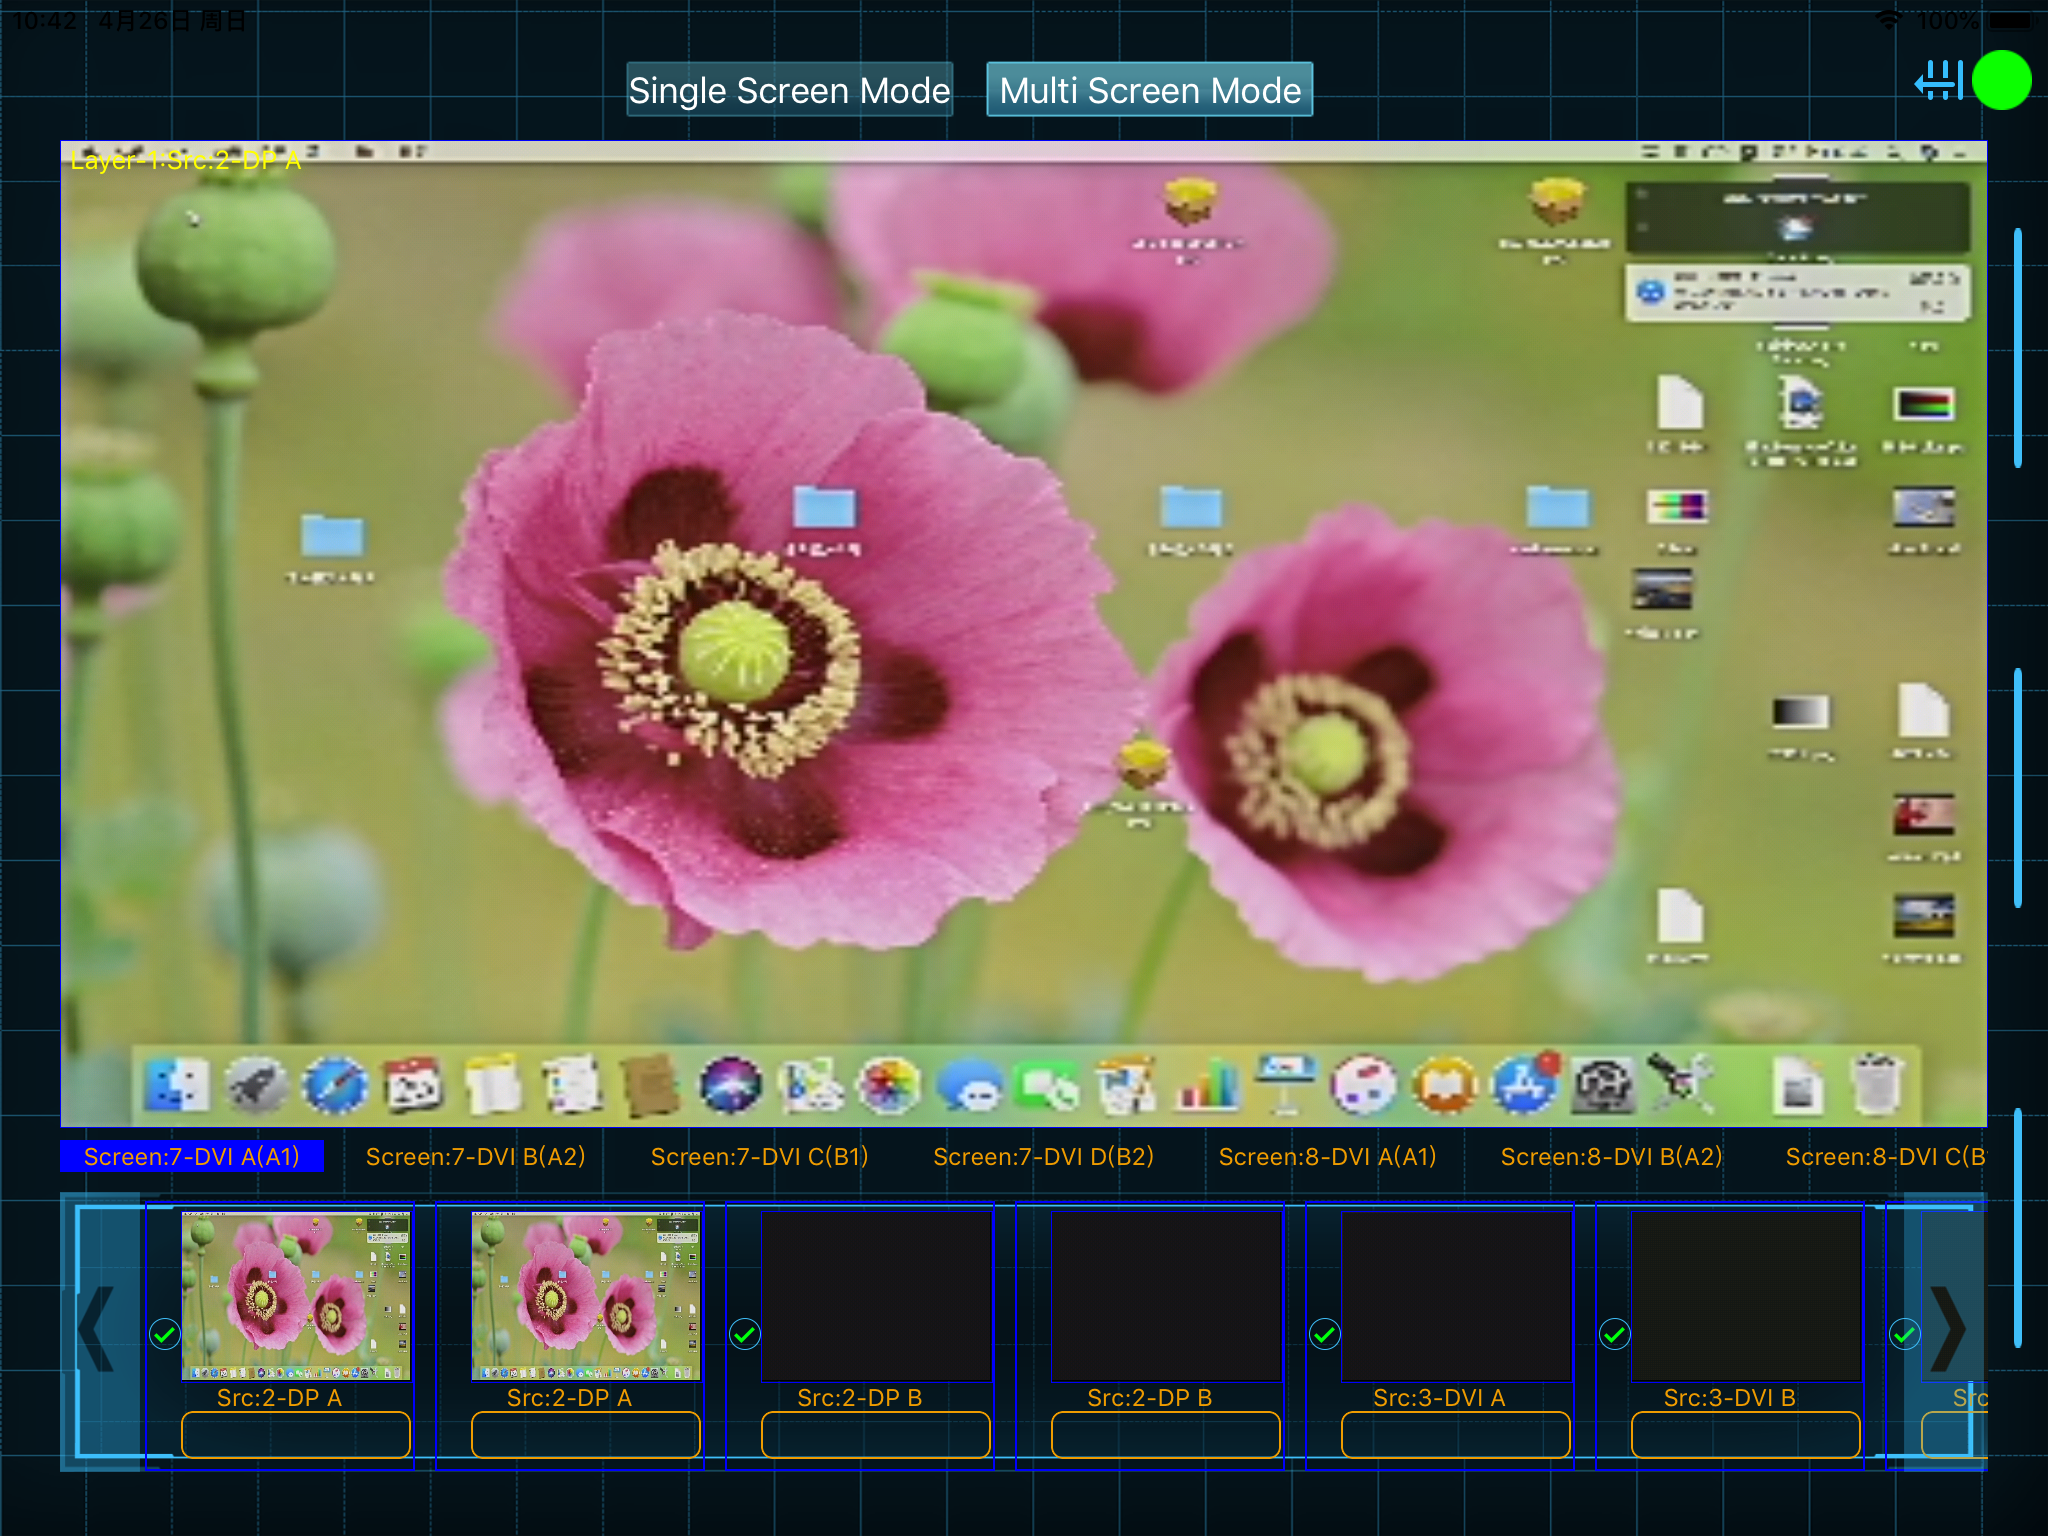Switch to Single Screen Mode
This screenshot has width=2048, height=1536.
pos(789,90)
